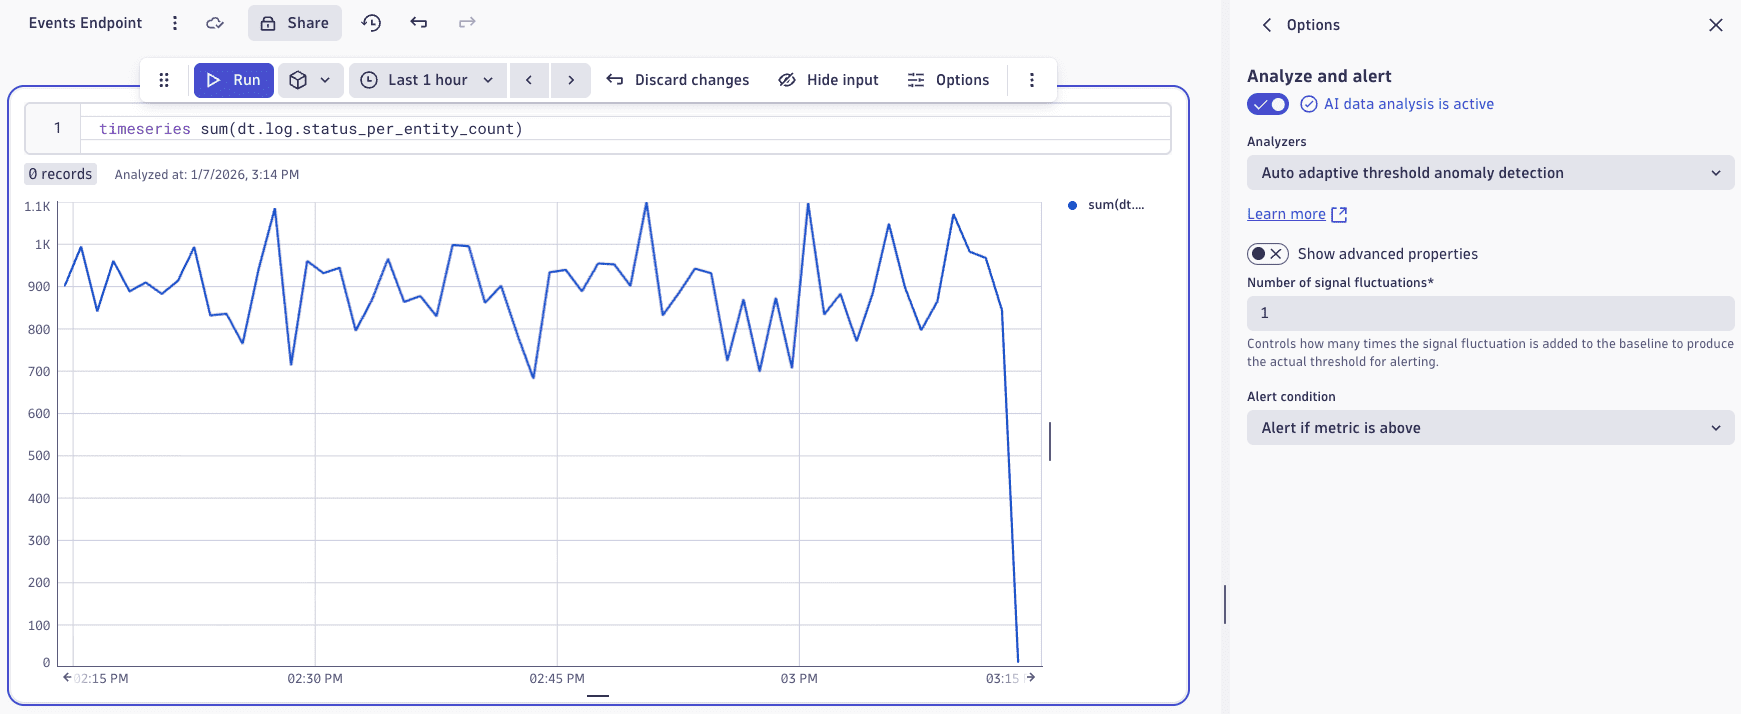The height and width of the screenshot is (714, 1741).
Task: Open the section more actions menu
Action: point(1032,80)
